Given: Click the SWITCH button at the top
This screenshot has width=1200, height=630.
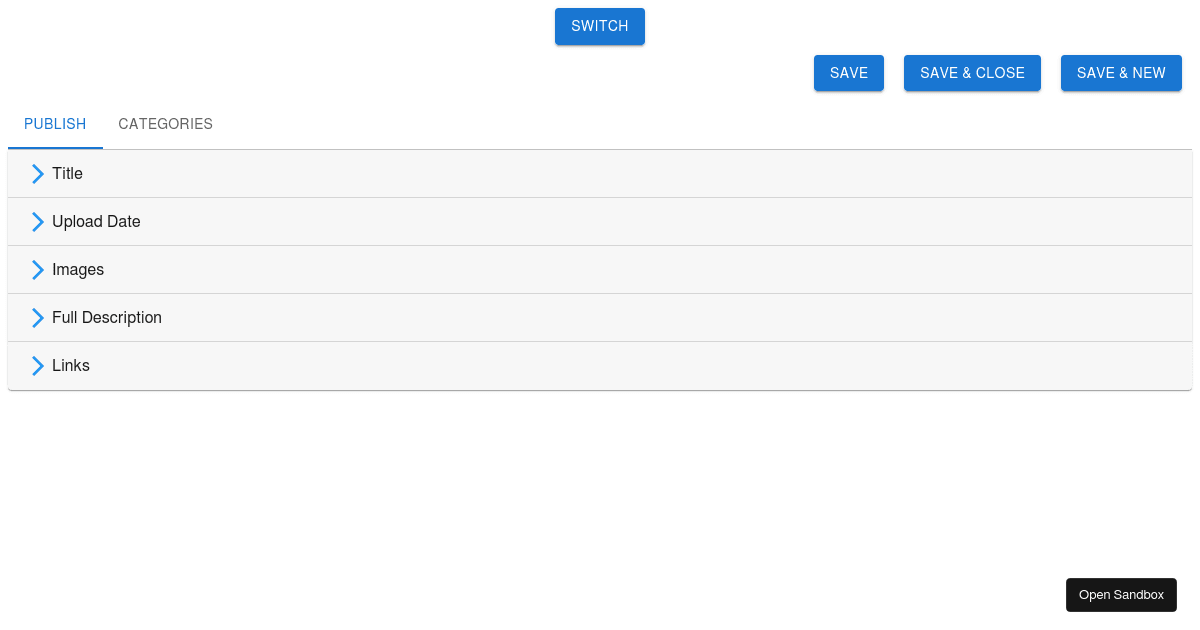Looking at the screenshot, I should click(x=599, y=26).
